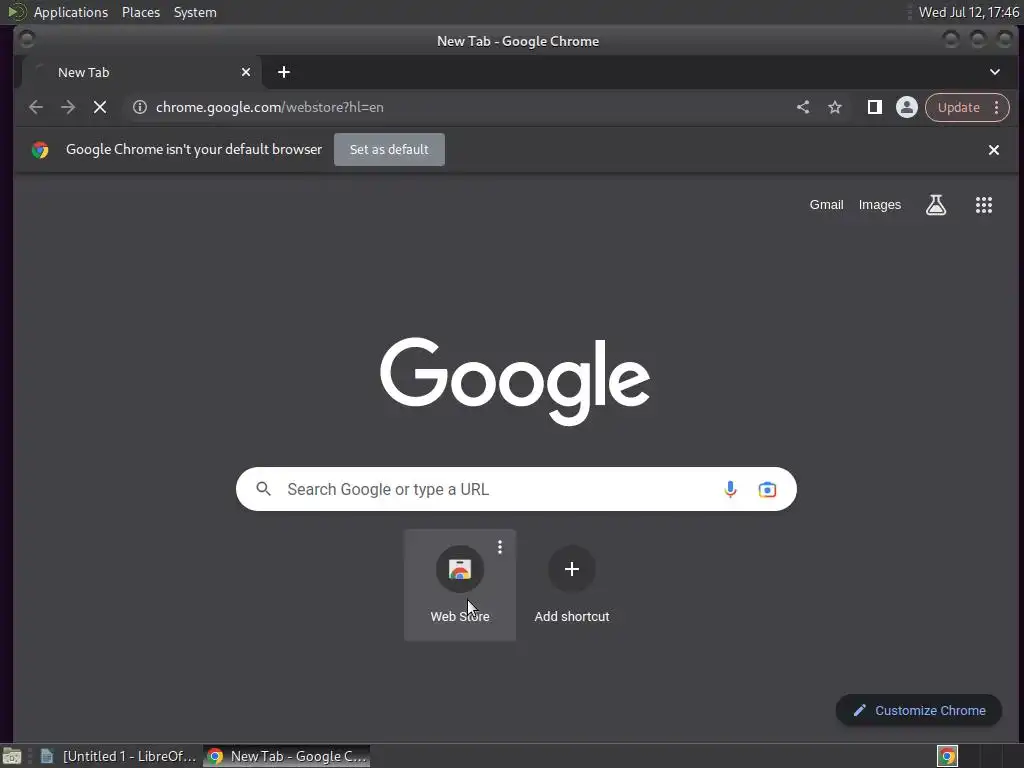Open a new tab with plus
This screenshot has height=768, width=1024.
pos(283,72)
